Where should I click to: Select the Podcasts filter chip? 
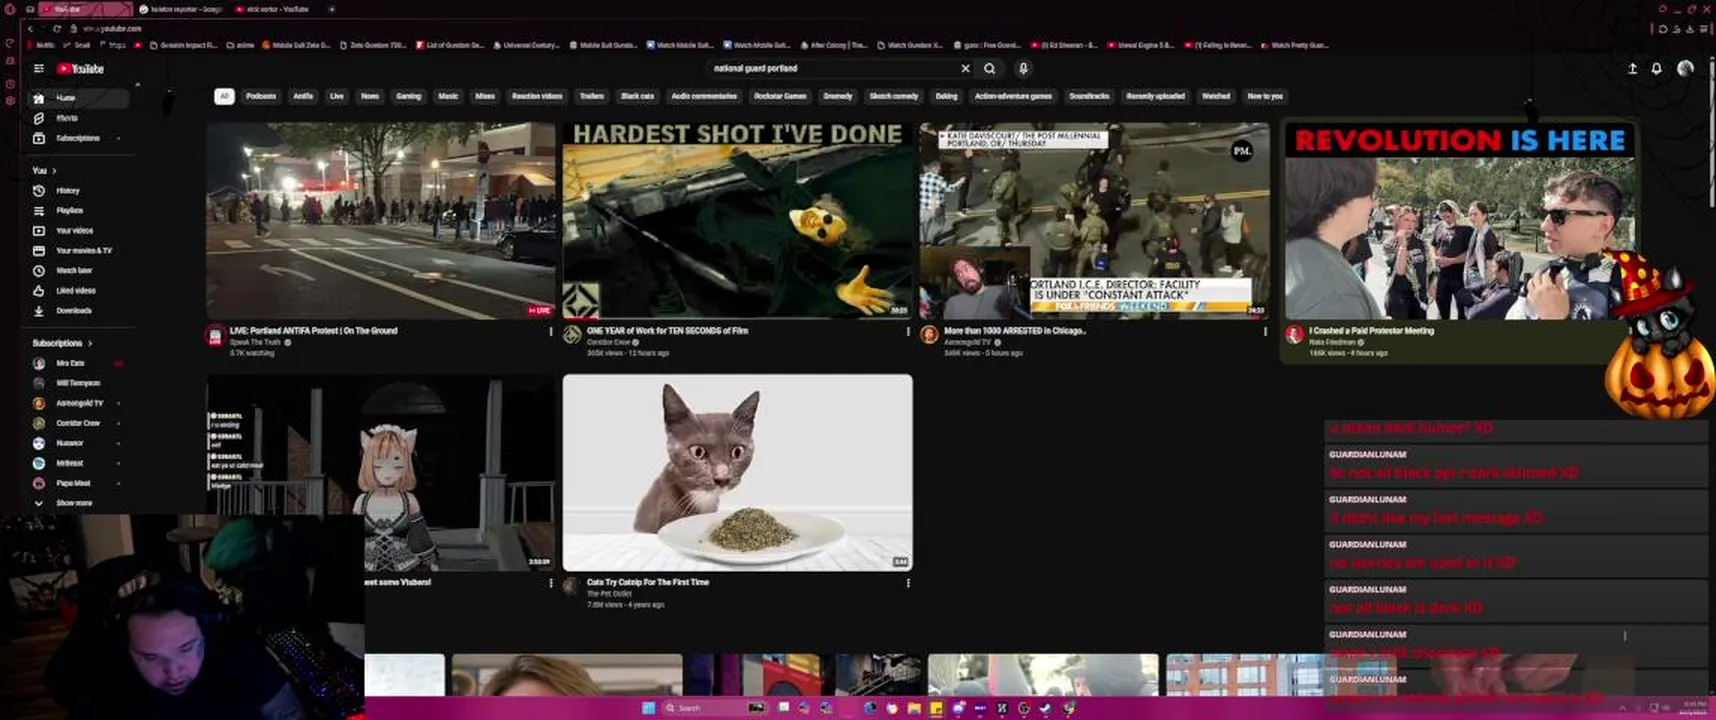tap(261, 96)
